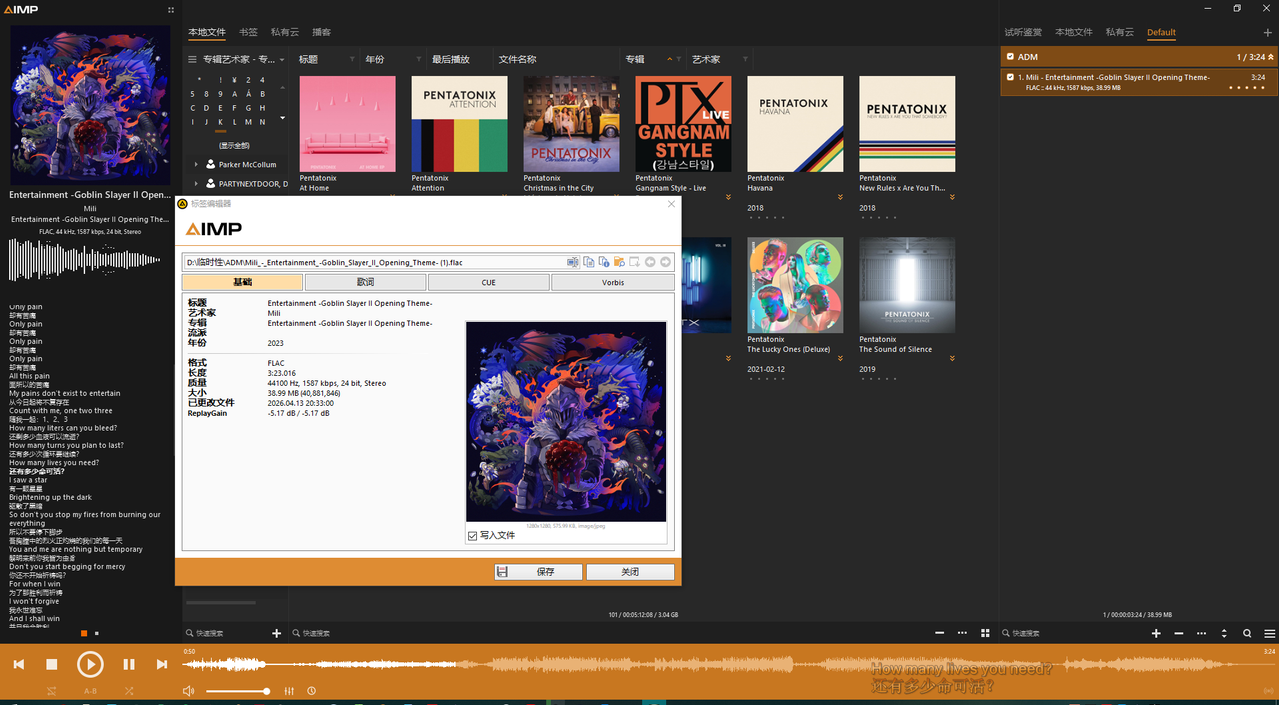Click the album cover in tag editor
1279x705 pixels.
566,421
